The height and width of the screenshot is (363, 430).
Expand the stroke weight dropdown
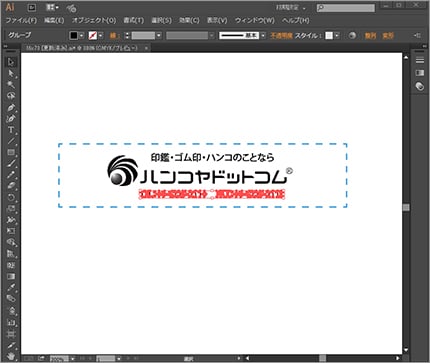click(x=159, y=35)
